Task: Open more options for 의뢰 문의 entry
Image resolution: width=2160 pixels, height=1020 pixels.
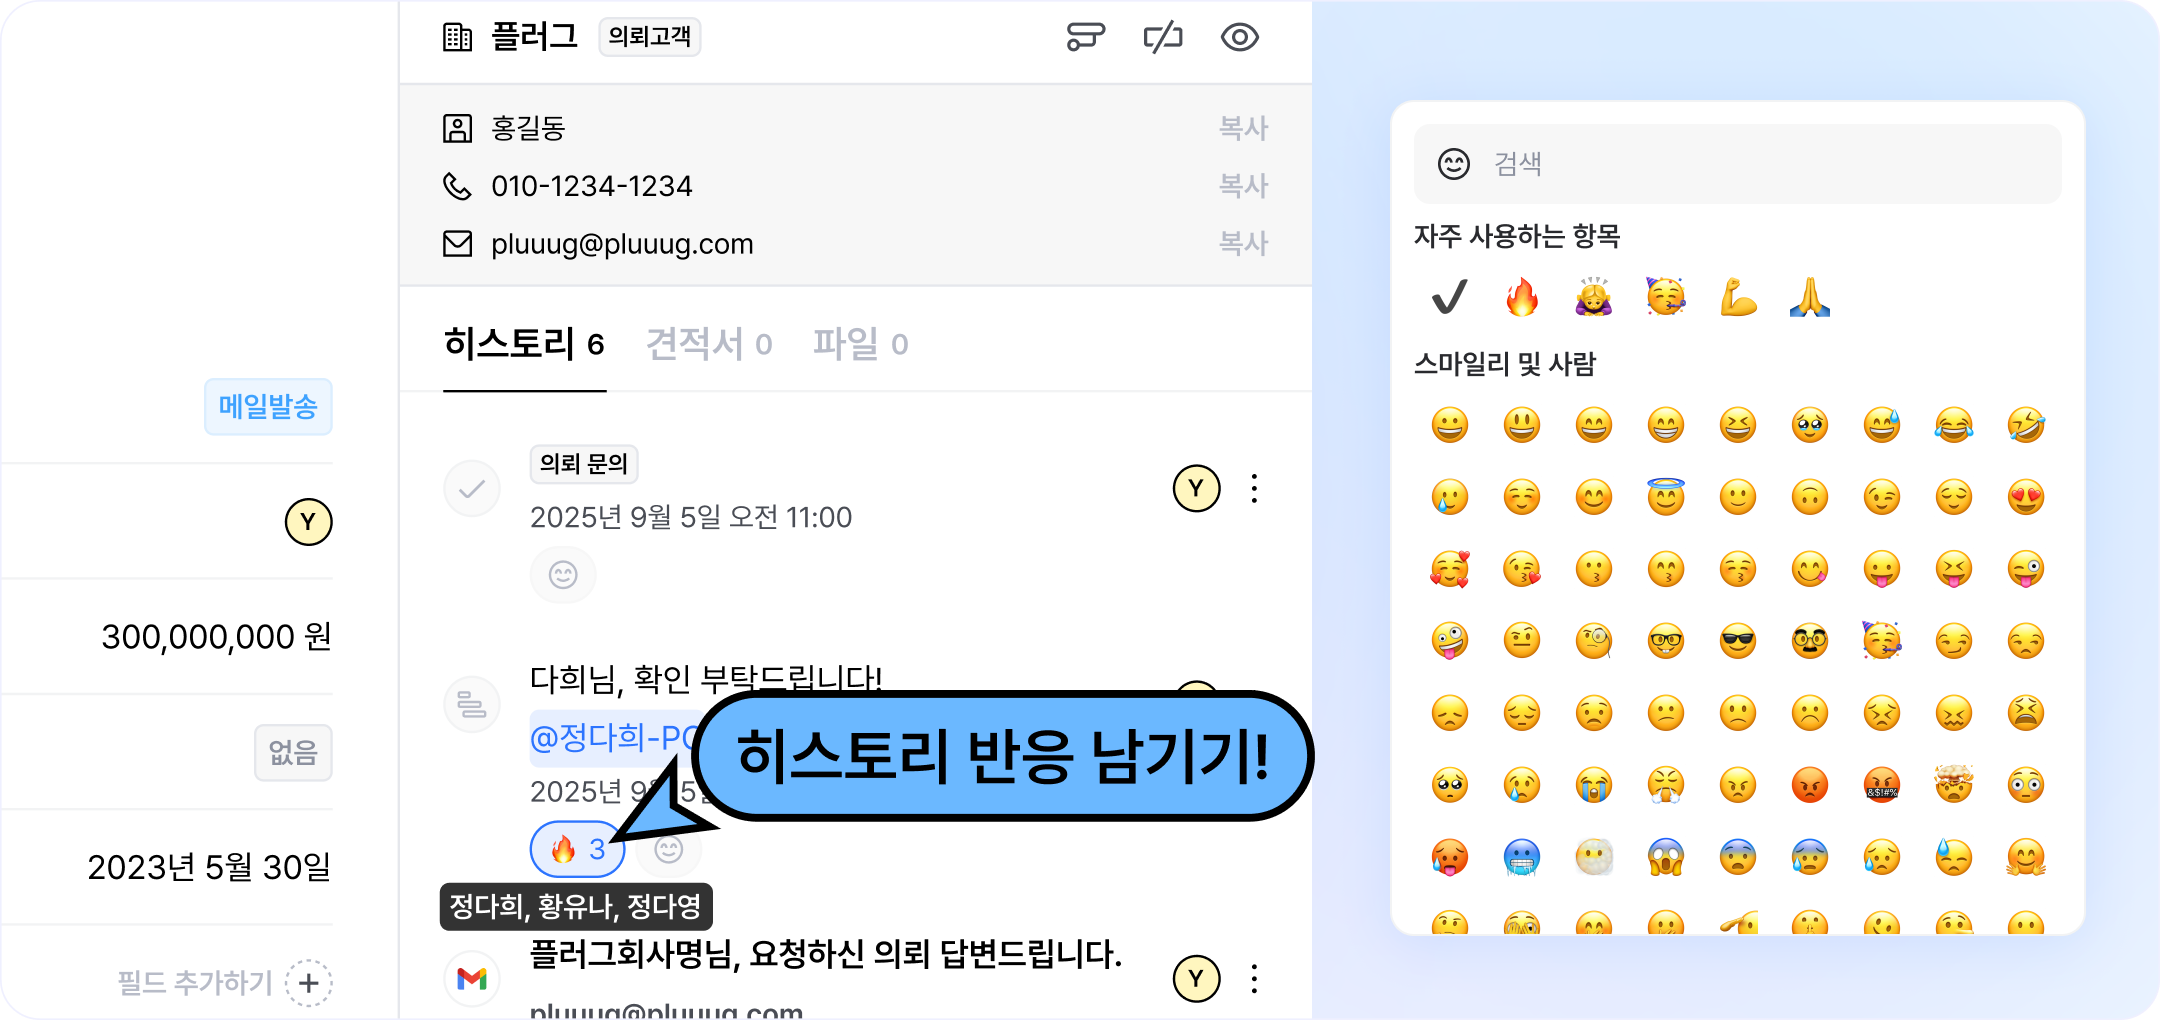Action: pos(1254,488)
